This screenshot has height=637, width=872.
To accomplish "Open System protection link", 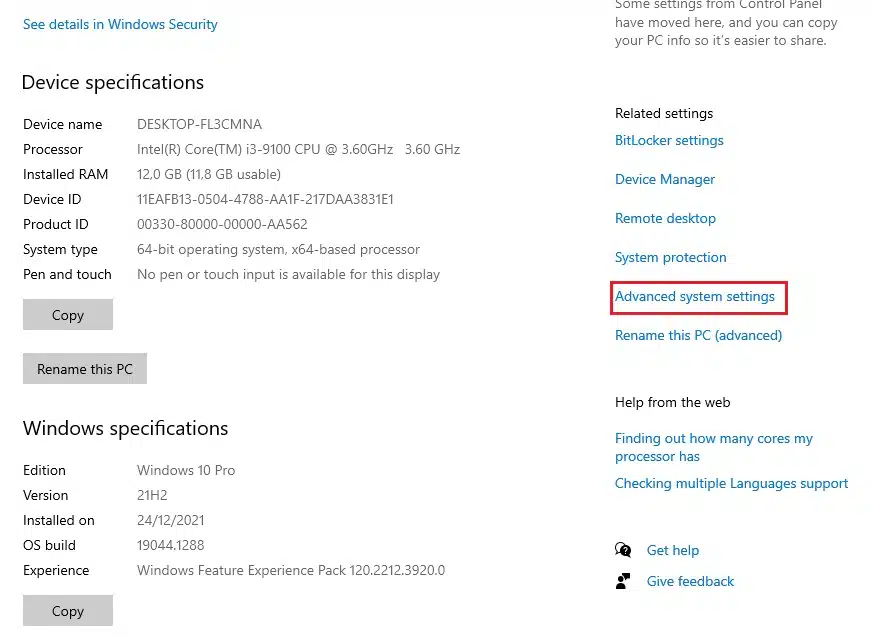I will [x=670, y=258].
